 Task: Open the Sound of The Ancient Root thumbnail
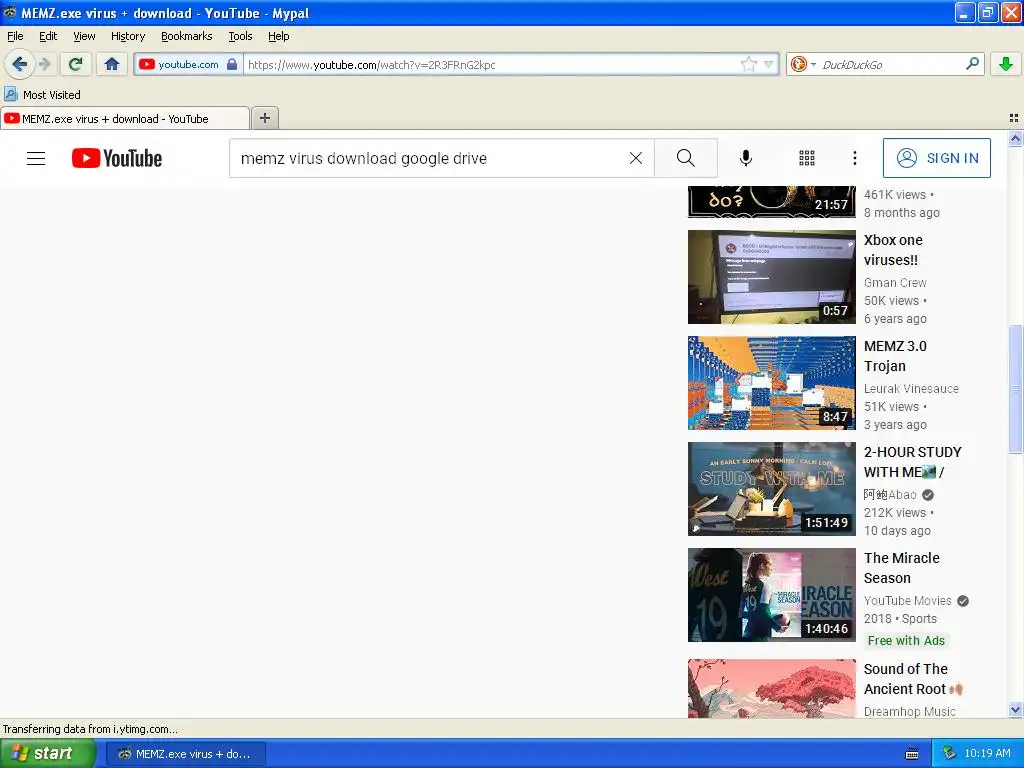pos(771,688)
